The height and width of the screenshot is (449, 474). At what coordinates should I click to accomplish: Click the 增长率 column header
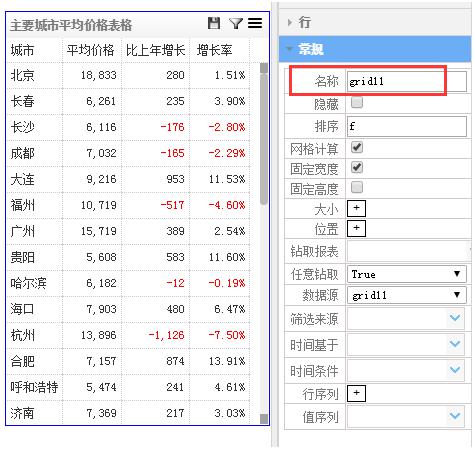pyautogui.click(x=215, y=50)
